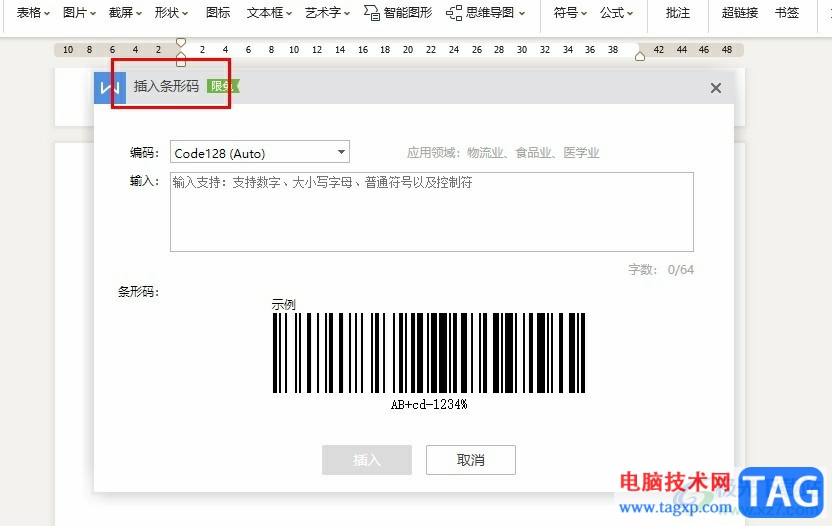Insert a 智能图形 smart graphic

point(398,13)
